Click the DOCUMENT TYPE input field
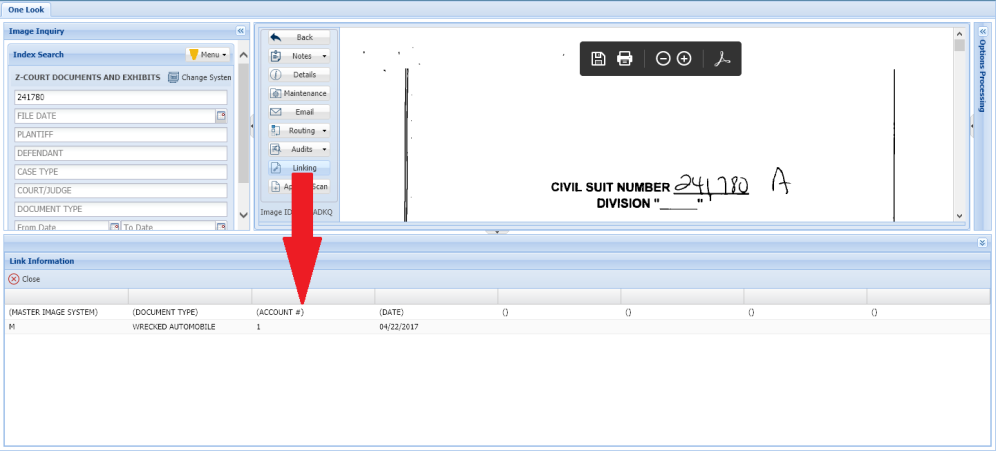1000x453 pixels. coord(121,209)
